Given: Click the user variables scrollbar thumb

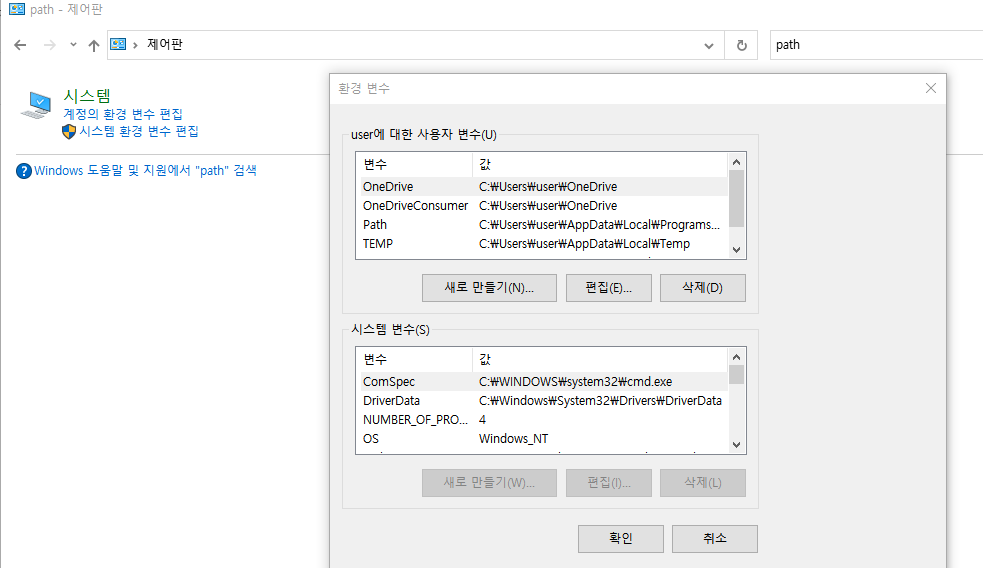Looking at the screenshot, I should tap(737, 199).
